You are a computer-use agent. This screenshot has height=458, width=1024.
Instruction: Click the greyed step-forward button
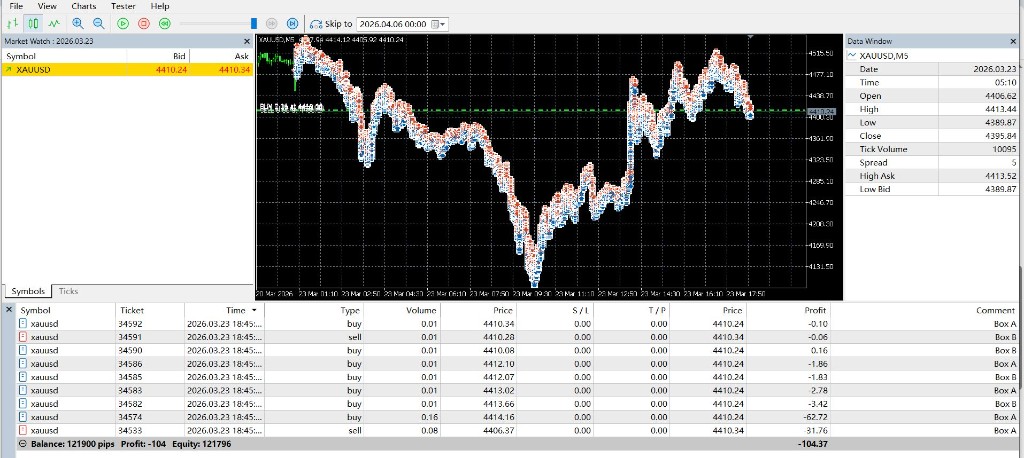pos(273,24)
